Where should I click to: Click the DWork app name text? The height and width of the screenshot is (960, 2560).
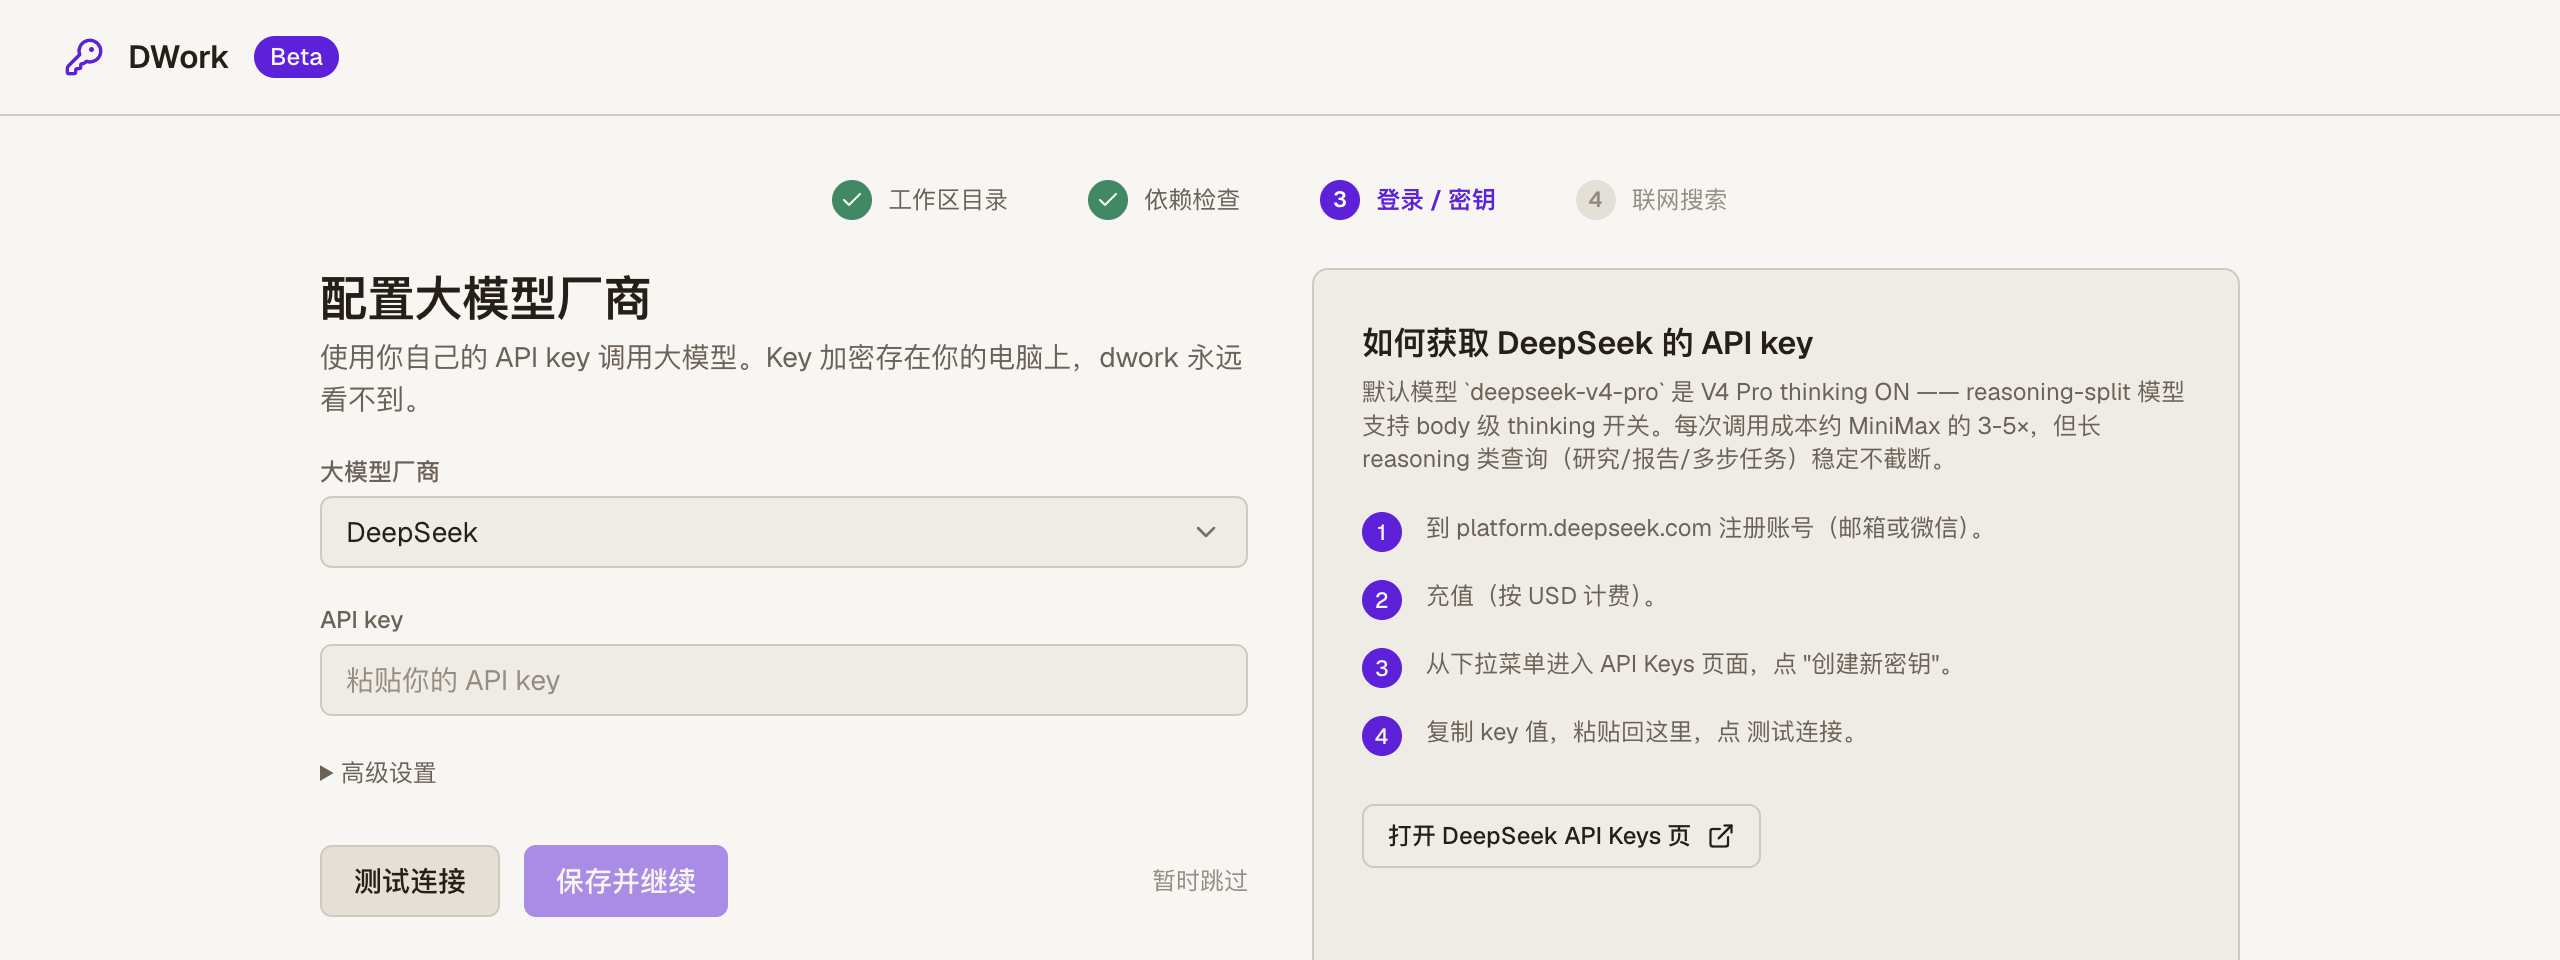tap(178, 57)
